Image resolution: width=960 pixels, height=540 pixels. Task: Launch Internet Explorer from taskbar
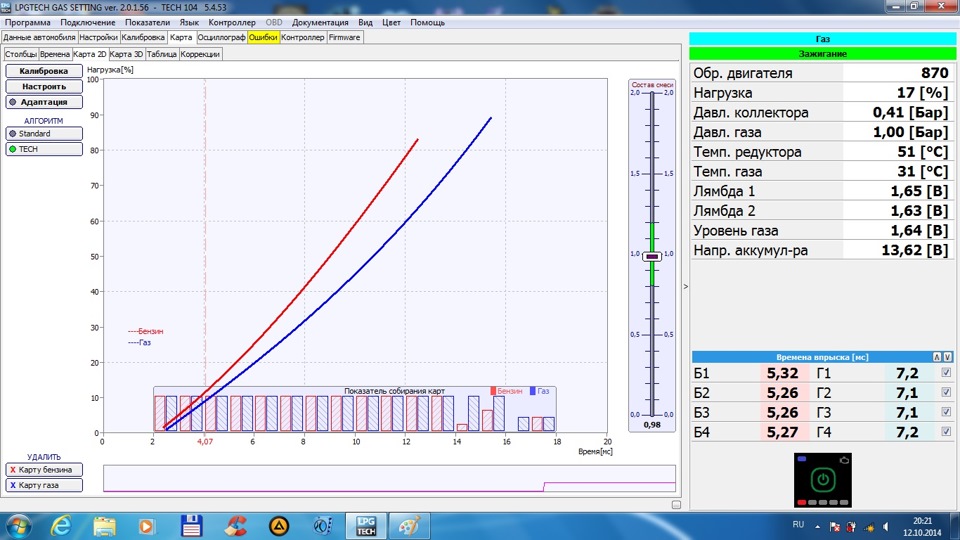click(x=61, y=526)
